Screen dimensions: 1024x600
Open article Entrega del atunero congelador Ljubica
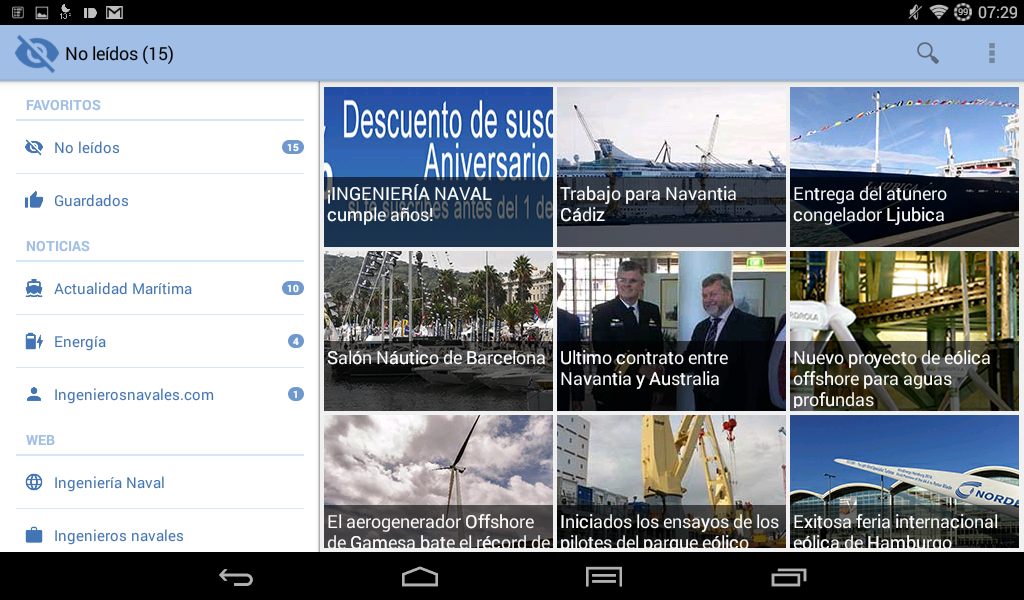tap(904, 167)
